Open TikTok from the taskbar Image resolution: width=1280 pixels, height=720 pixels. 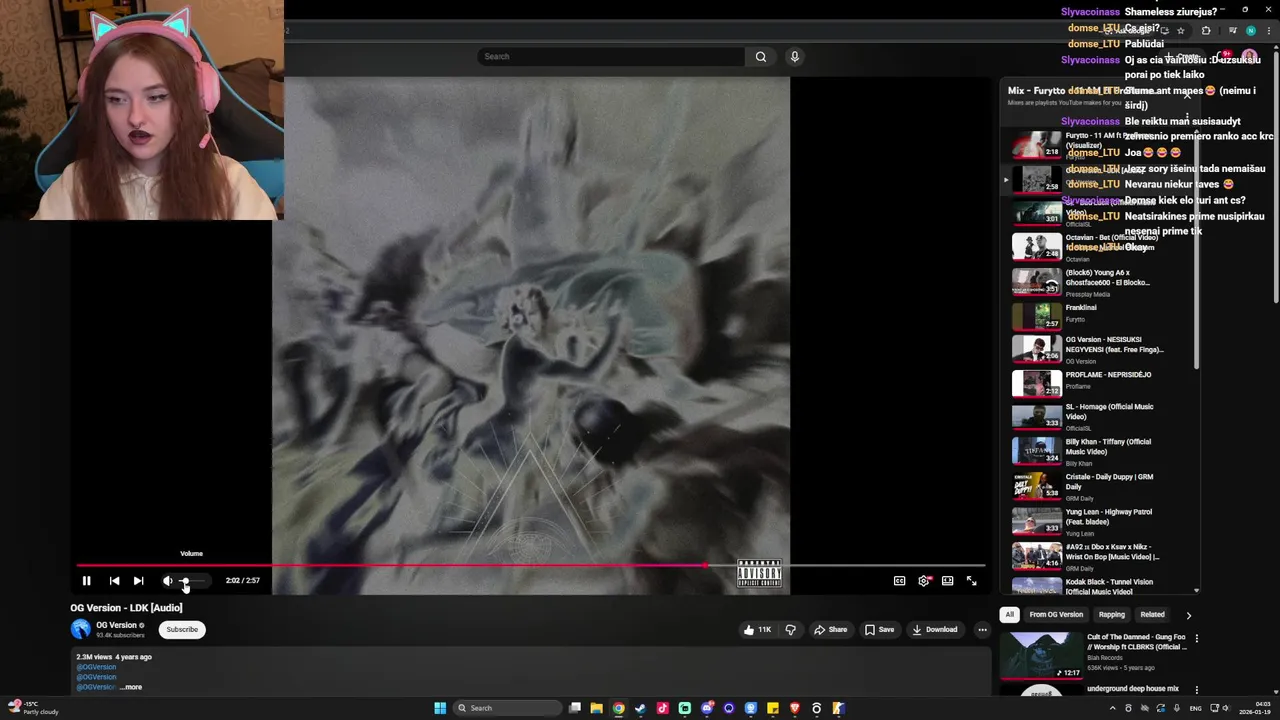663,708
